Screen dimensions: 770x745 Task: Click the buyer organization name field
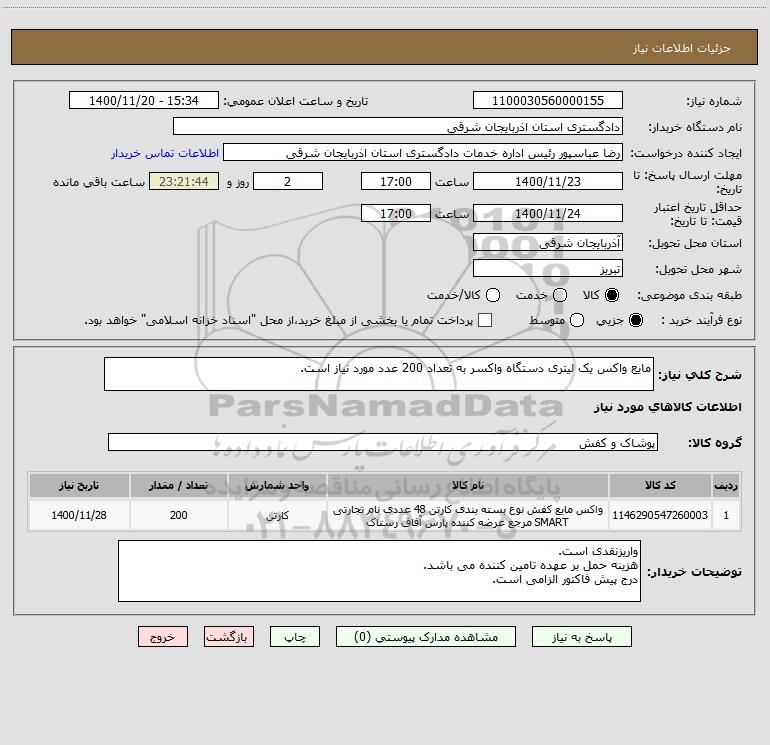(398, 126)
